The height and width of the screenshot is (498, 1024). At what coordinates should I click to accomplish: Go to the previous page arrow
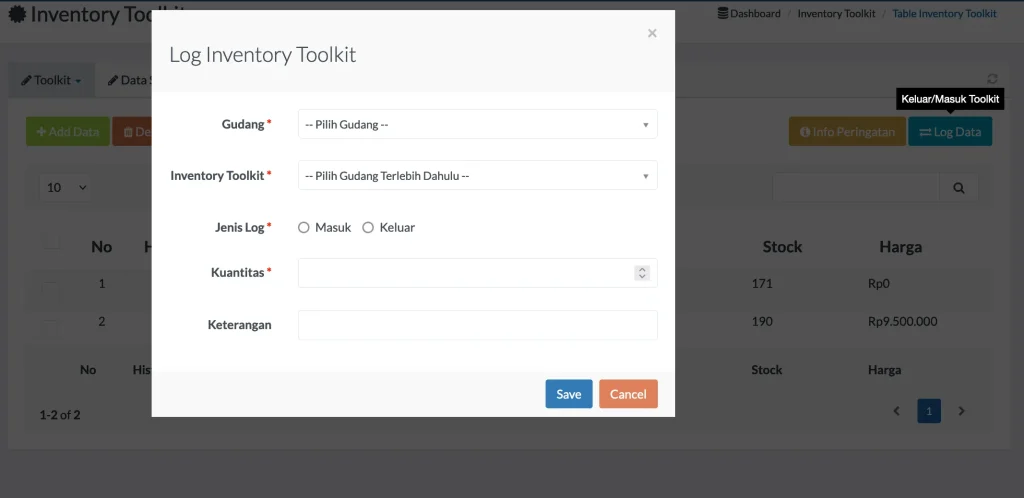897,411
